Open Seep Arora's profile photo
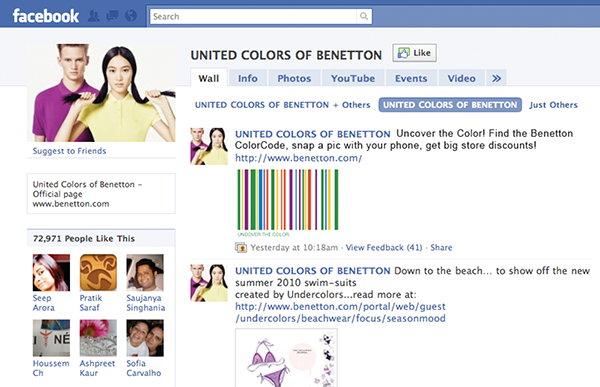The width and height of the screenshot is (600, 387). [x=51, y=273]
